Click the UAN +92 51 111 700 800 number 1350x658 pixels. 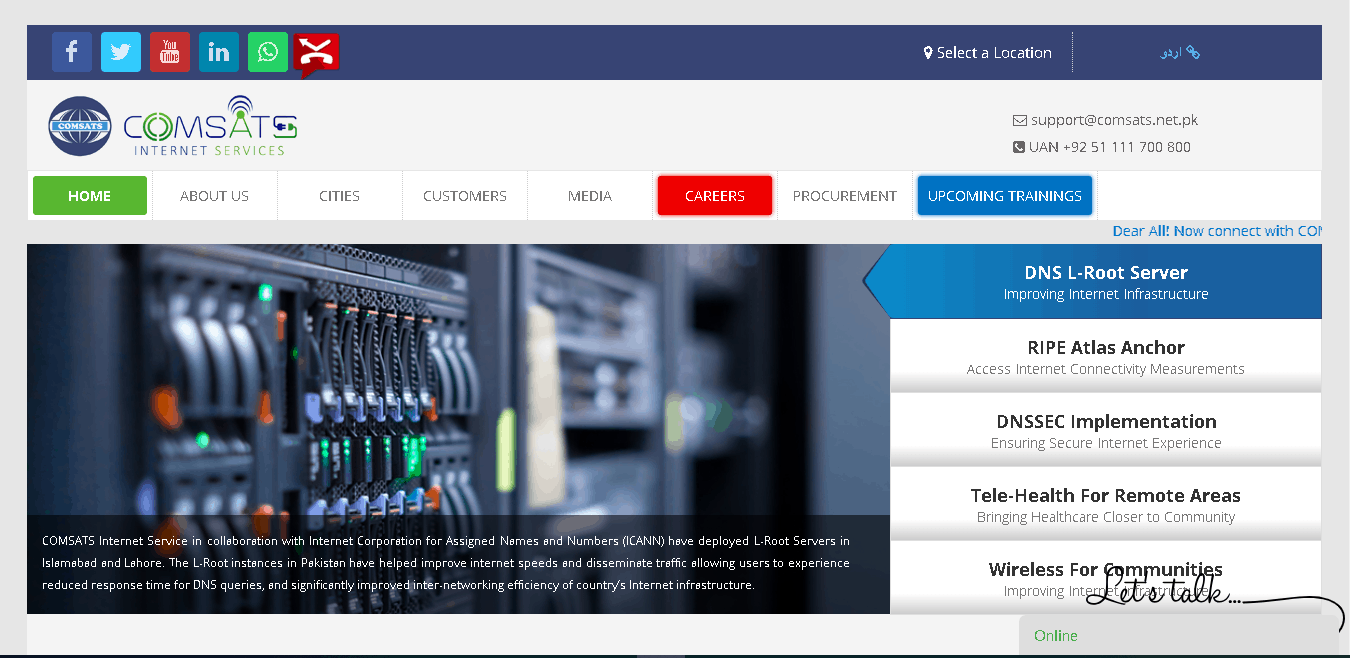point(1110,147)
